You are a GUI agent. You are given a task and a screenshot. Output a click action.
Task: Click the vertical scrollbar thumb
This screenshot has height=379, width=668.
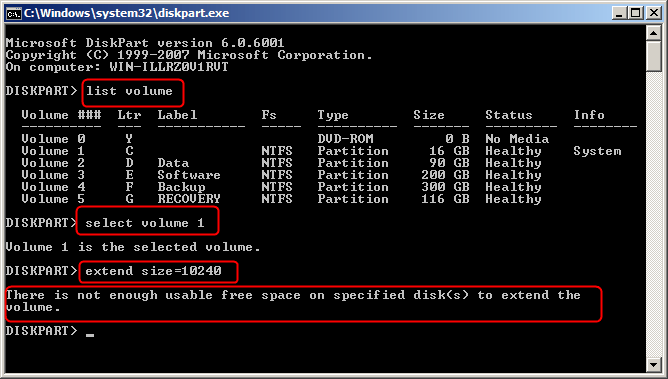(x=653, y=56)
